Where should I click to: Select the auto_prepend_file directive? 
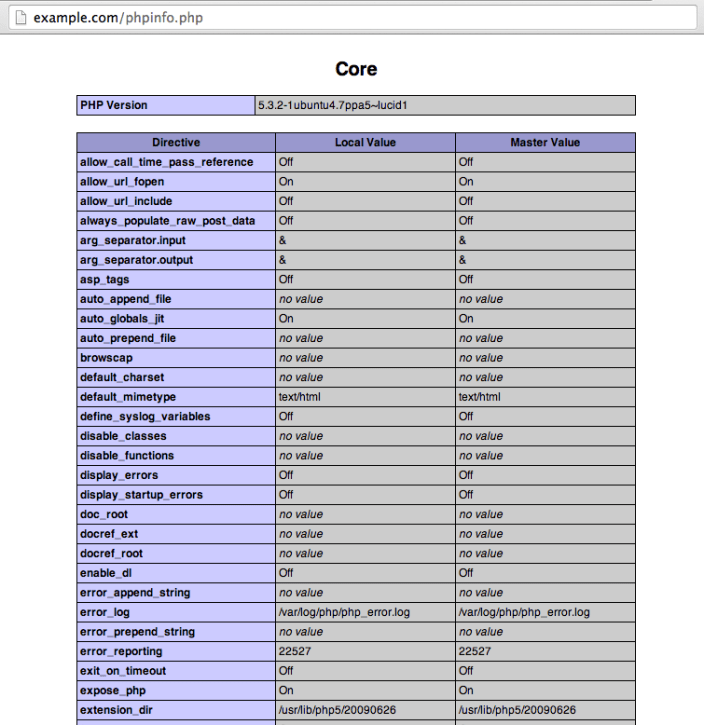128,338
